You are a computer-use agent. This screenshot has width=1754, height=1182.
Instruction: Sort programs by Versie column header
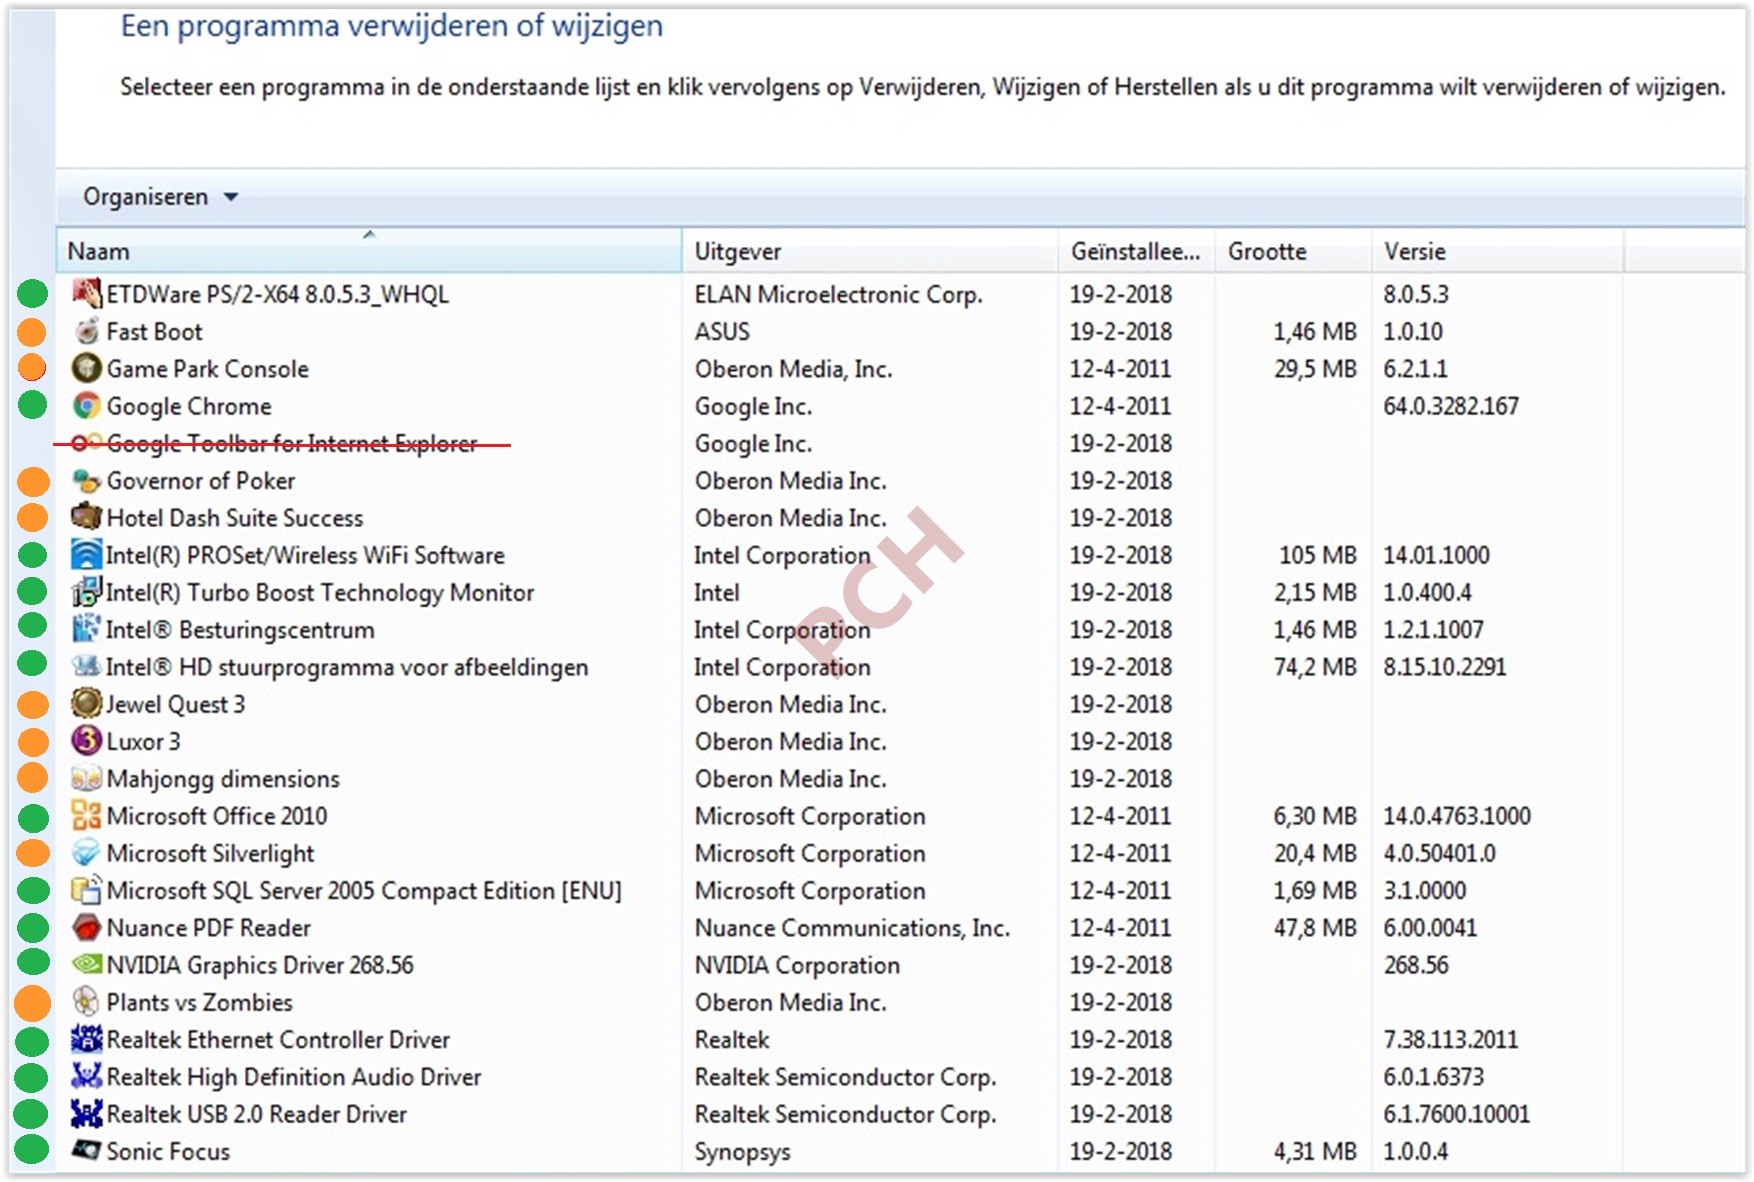[x=1497, y=251]
